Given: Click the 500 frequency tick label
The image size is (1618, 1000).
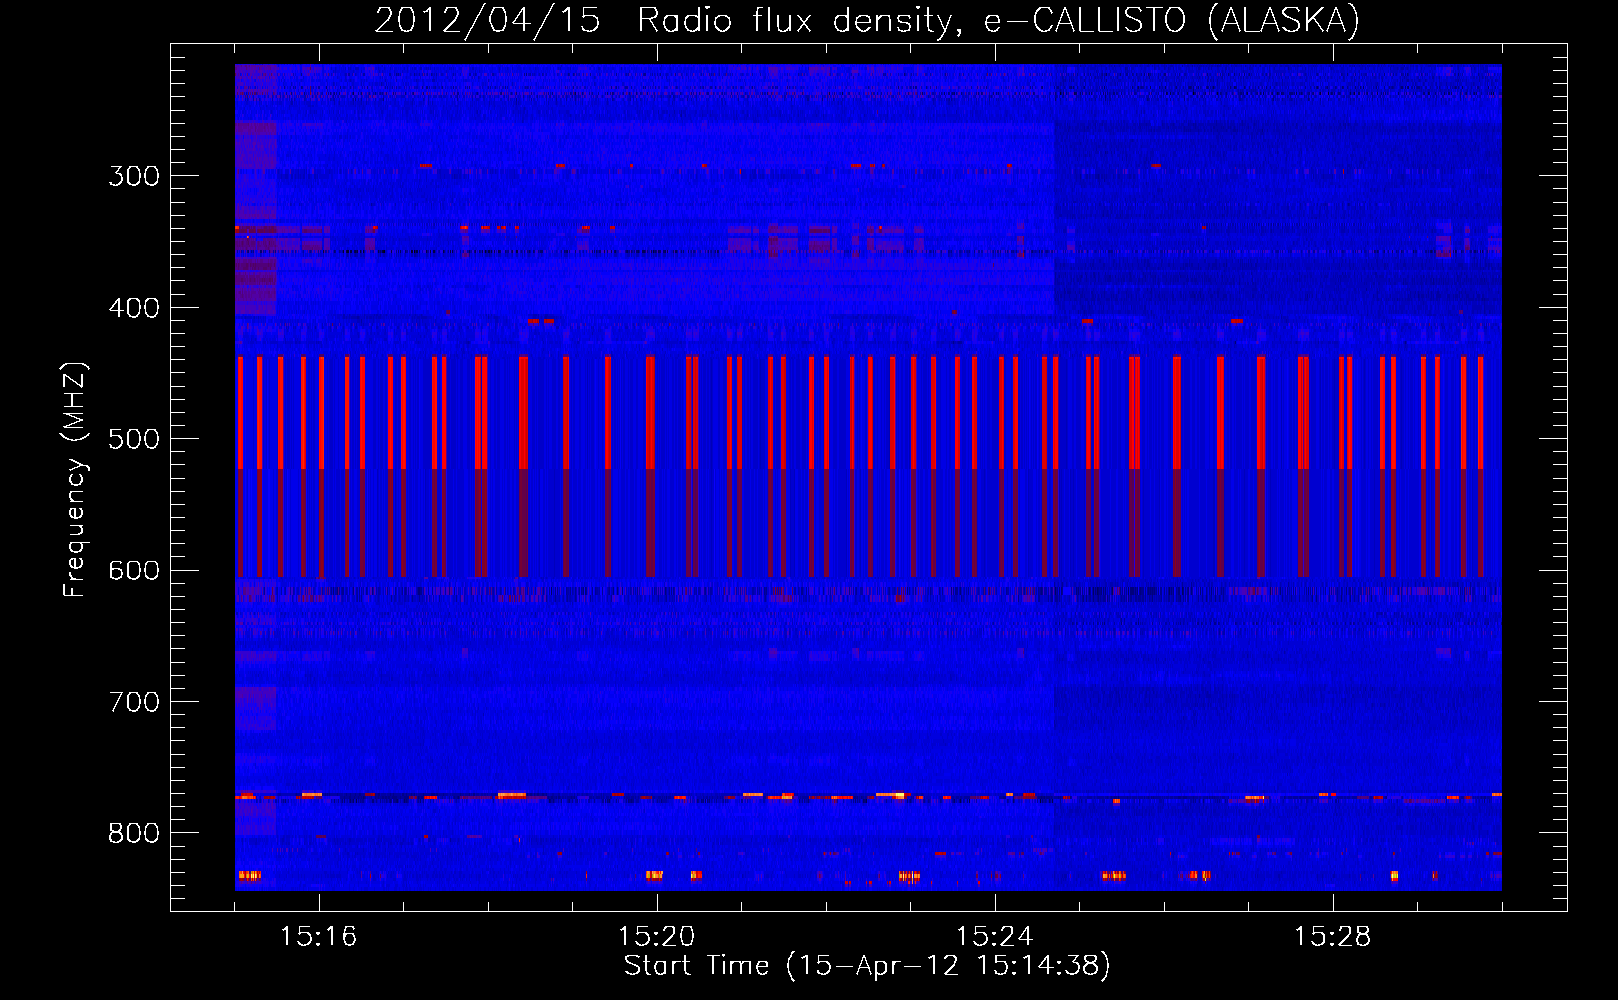Looking at the screenshot, I should tap(134, 439).
